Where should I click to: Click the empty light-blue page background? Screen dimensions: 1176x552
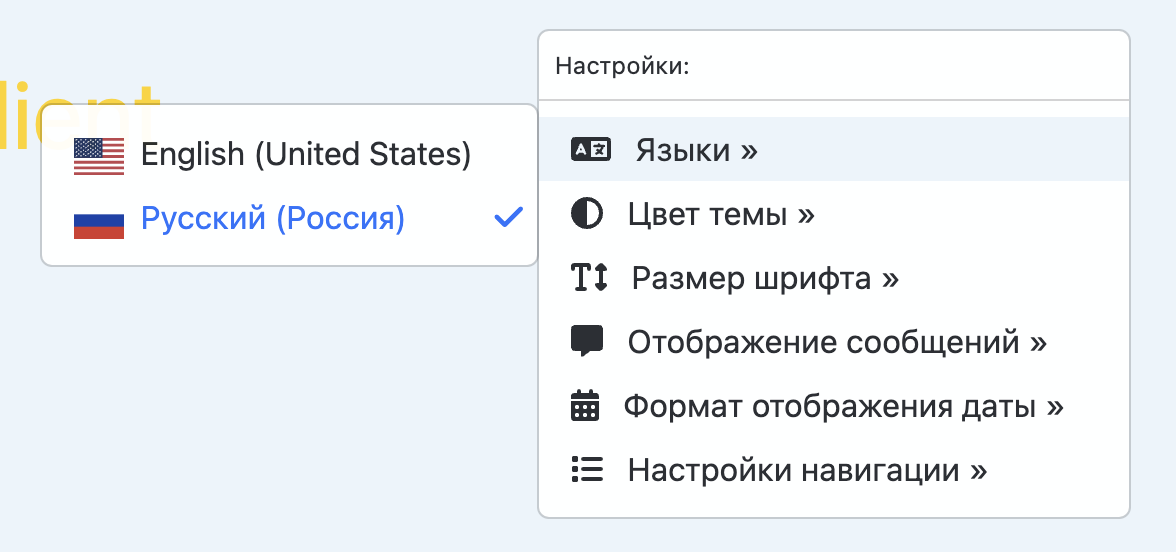pos(250,420)
